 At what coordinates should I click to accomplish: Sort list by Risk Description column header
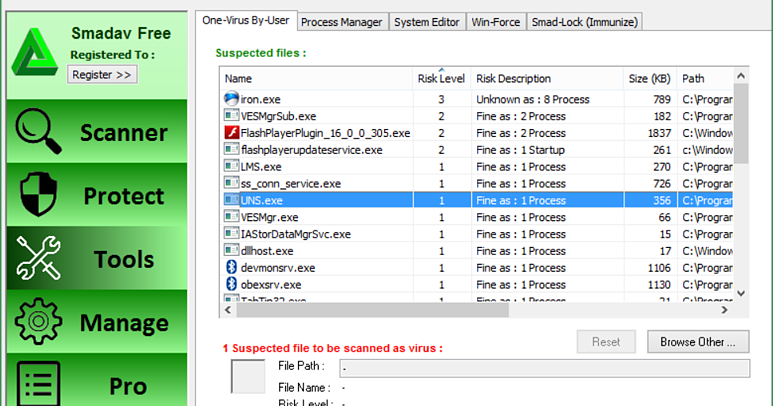click(547, 79)
